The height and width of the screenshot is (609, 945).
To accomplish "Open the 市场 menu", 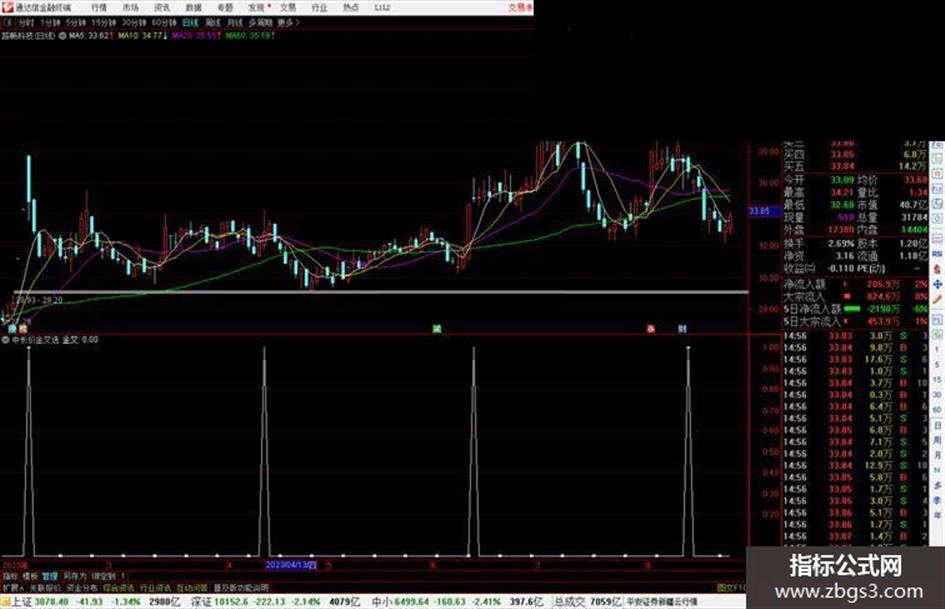I will point(130,7).
